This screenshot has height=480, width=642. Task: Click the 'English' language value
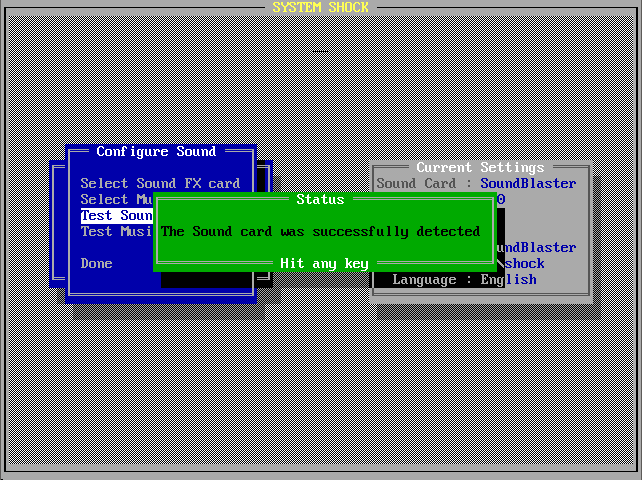pyautogui.click(x=508, y=279)
